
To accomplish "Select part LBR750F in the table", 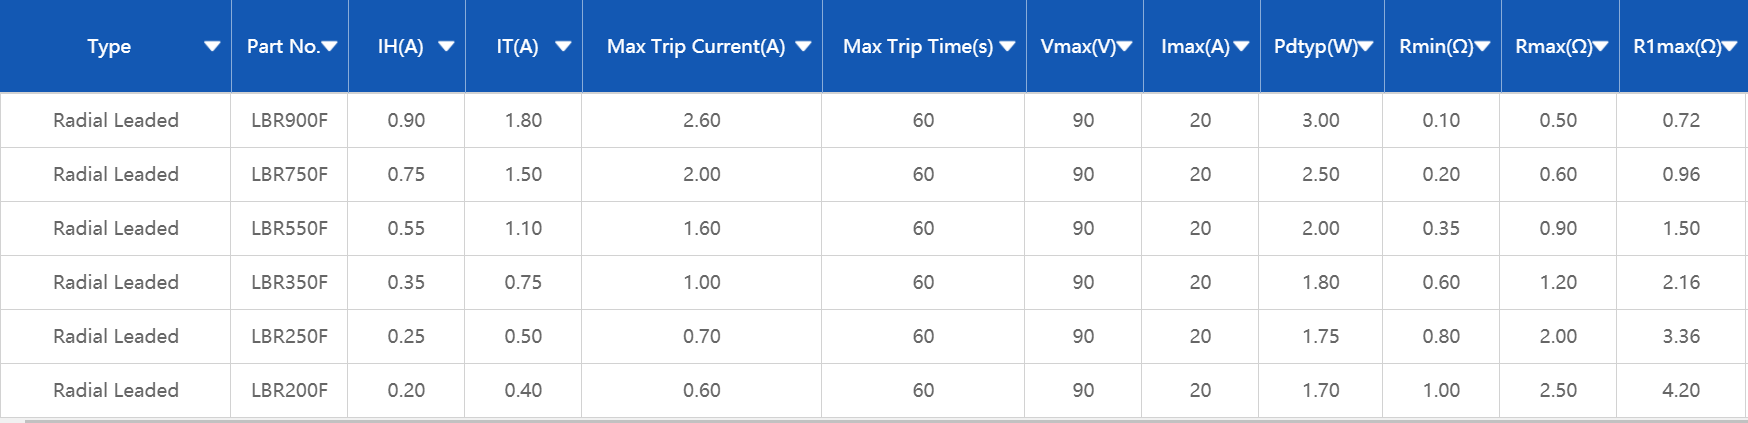I will pyautogui.click(x=289, y=174).
